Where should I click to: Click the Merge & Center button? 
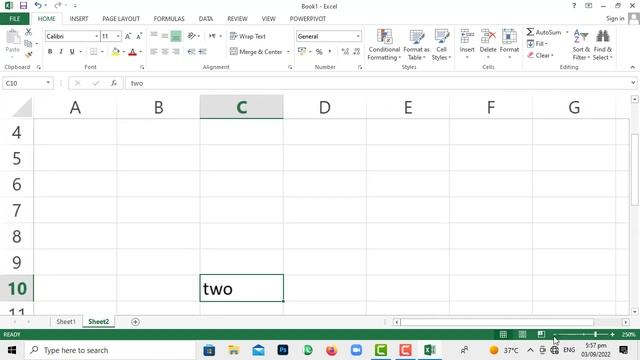[x=256, y=52]
